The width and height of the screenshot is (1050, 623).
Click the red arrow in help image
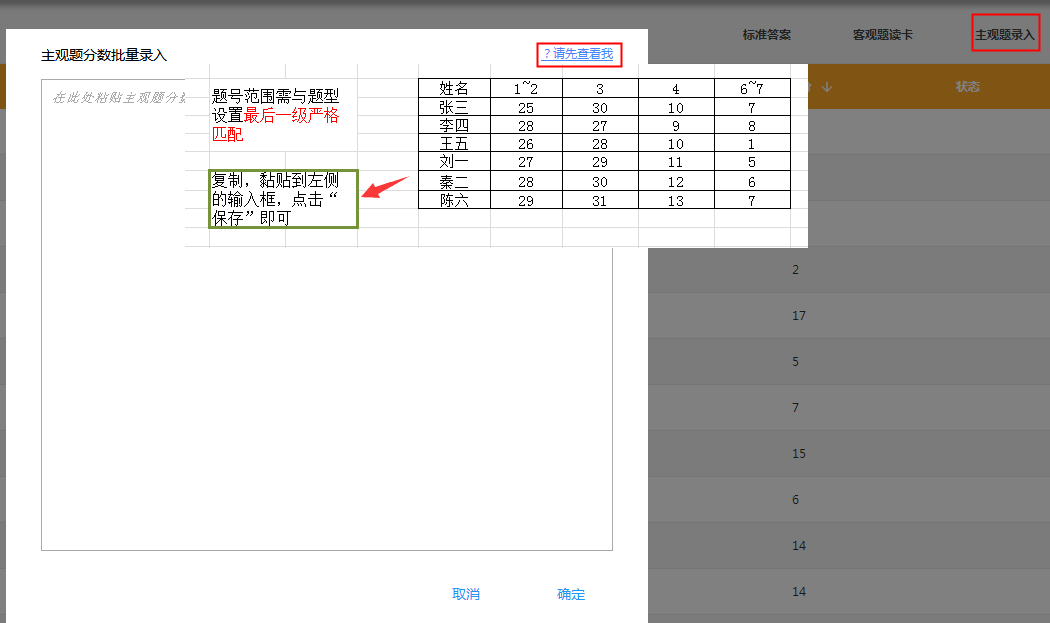(x=385, y=188)
